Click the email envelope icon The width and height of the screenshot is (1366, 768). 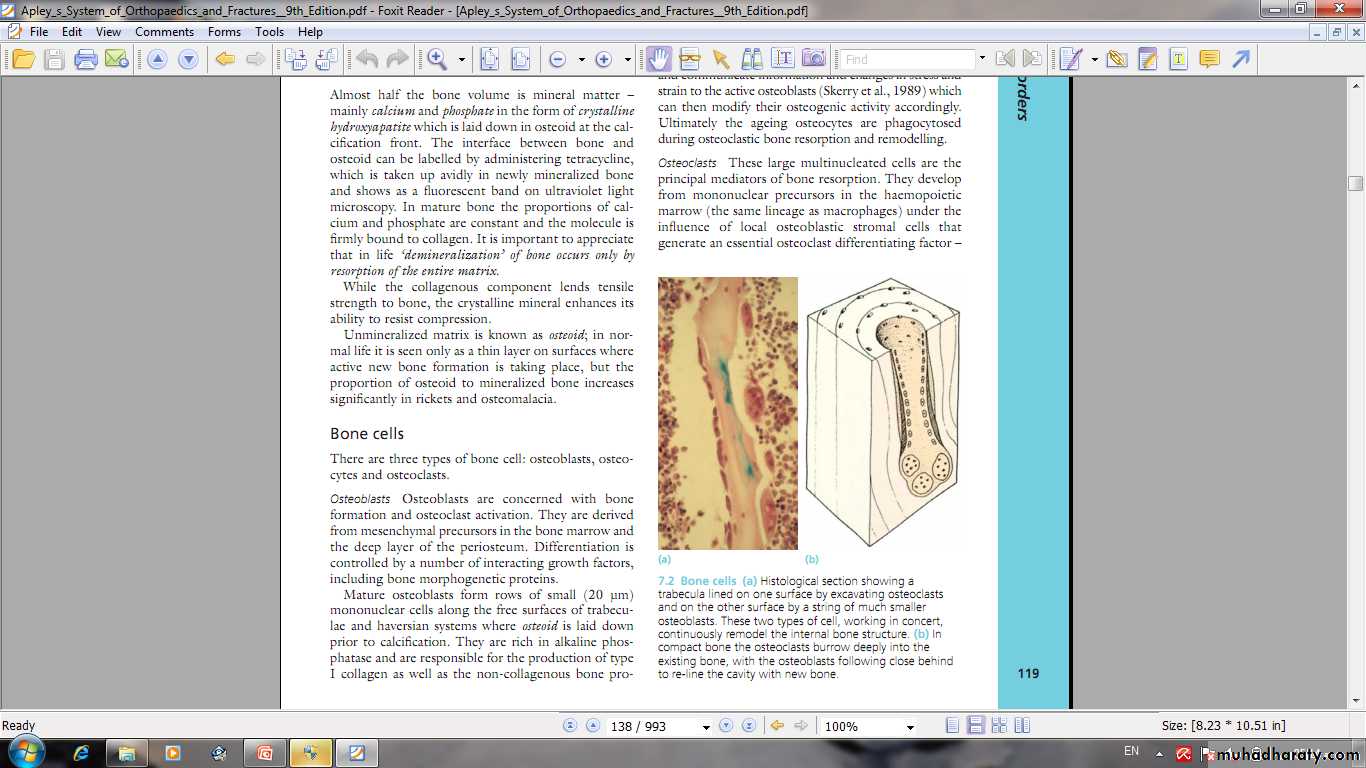(x=116, y=59)
